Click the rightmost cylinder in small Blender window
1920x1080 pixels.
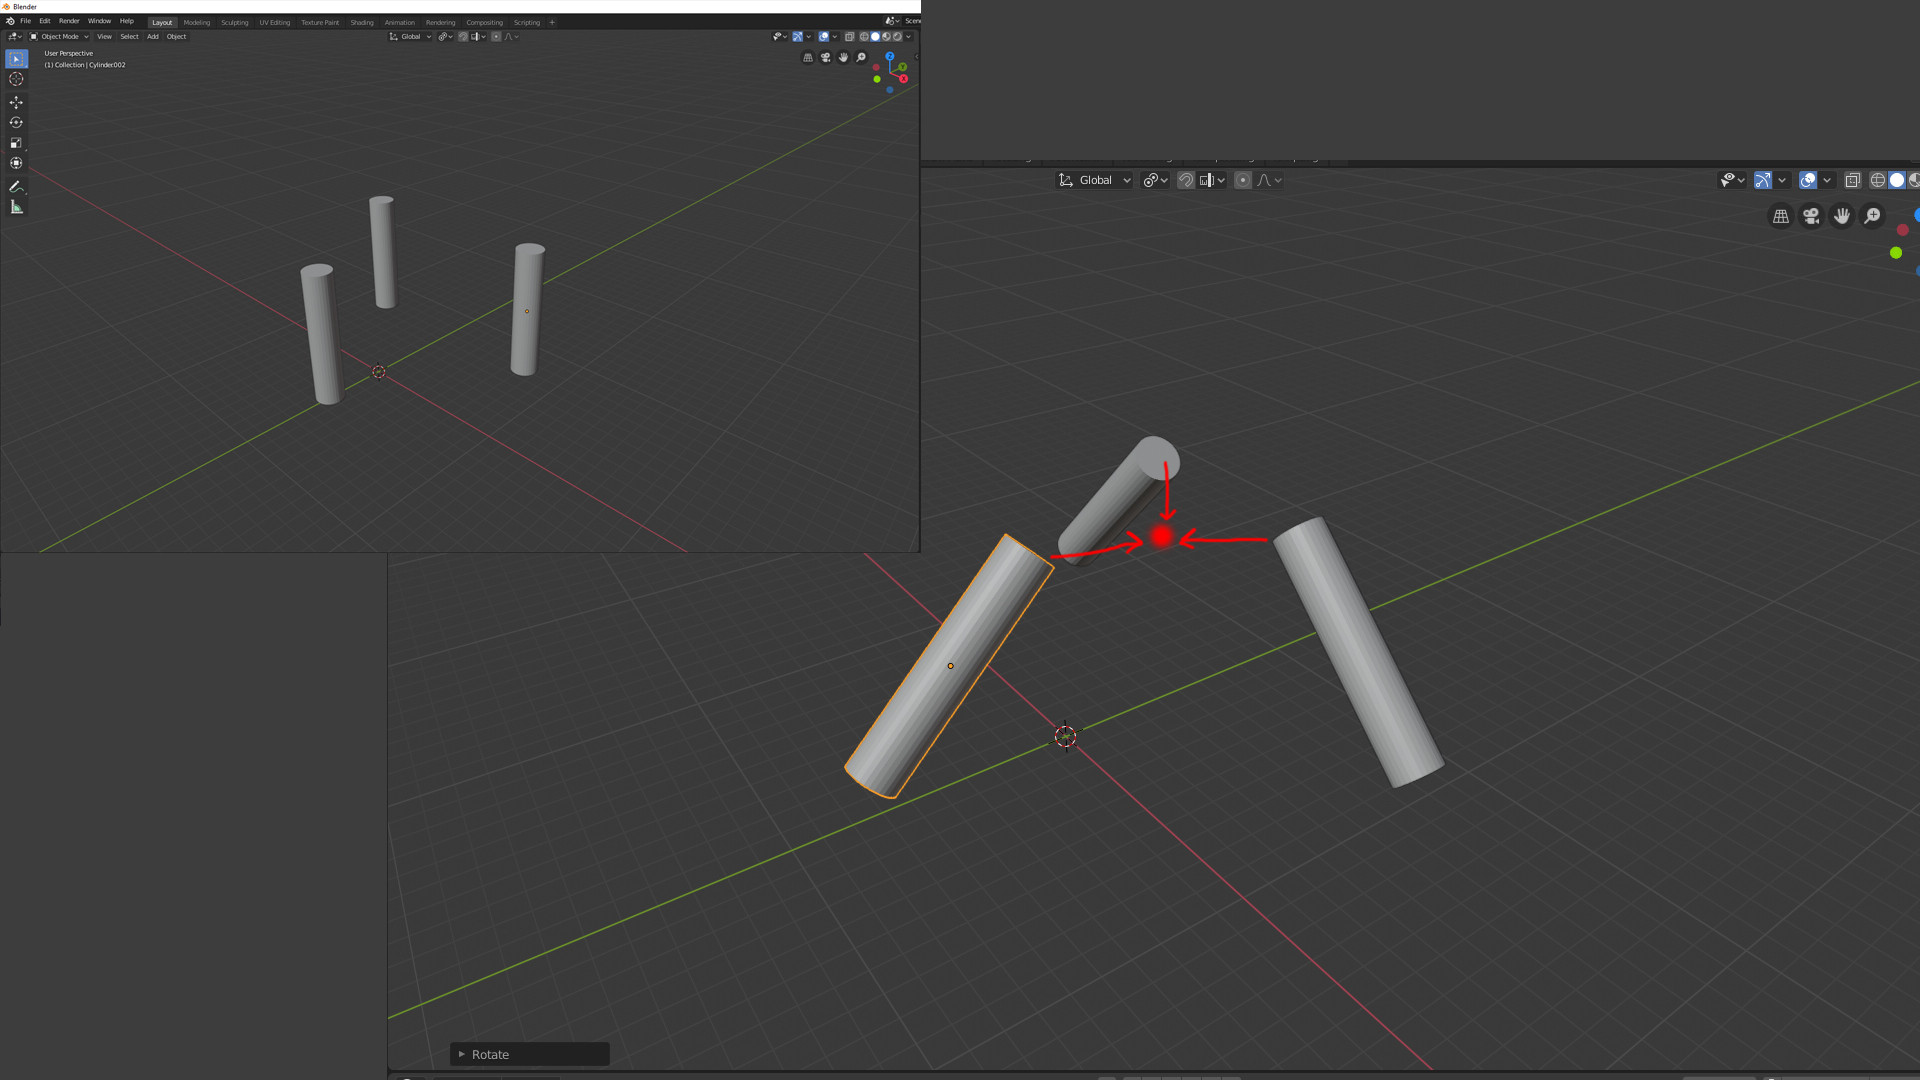tap(527, 310)
